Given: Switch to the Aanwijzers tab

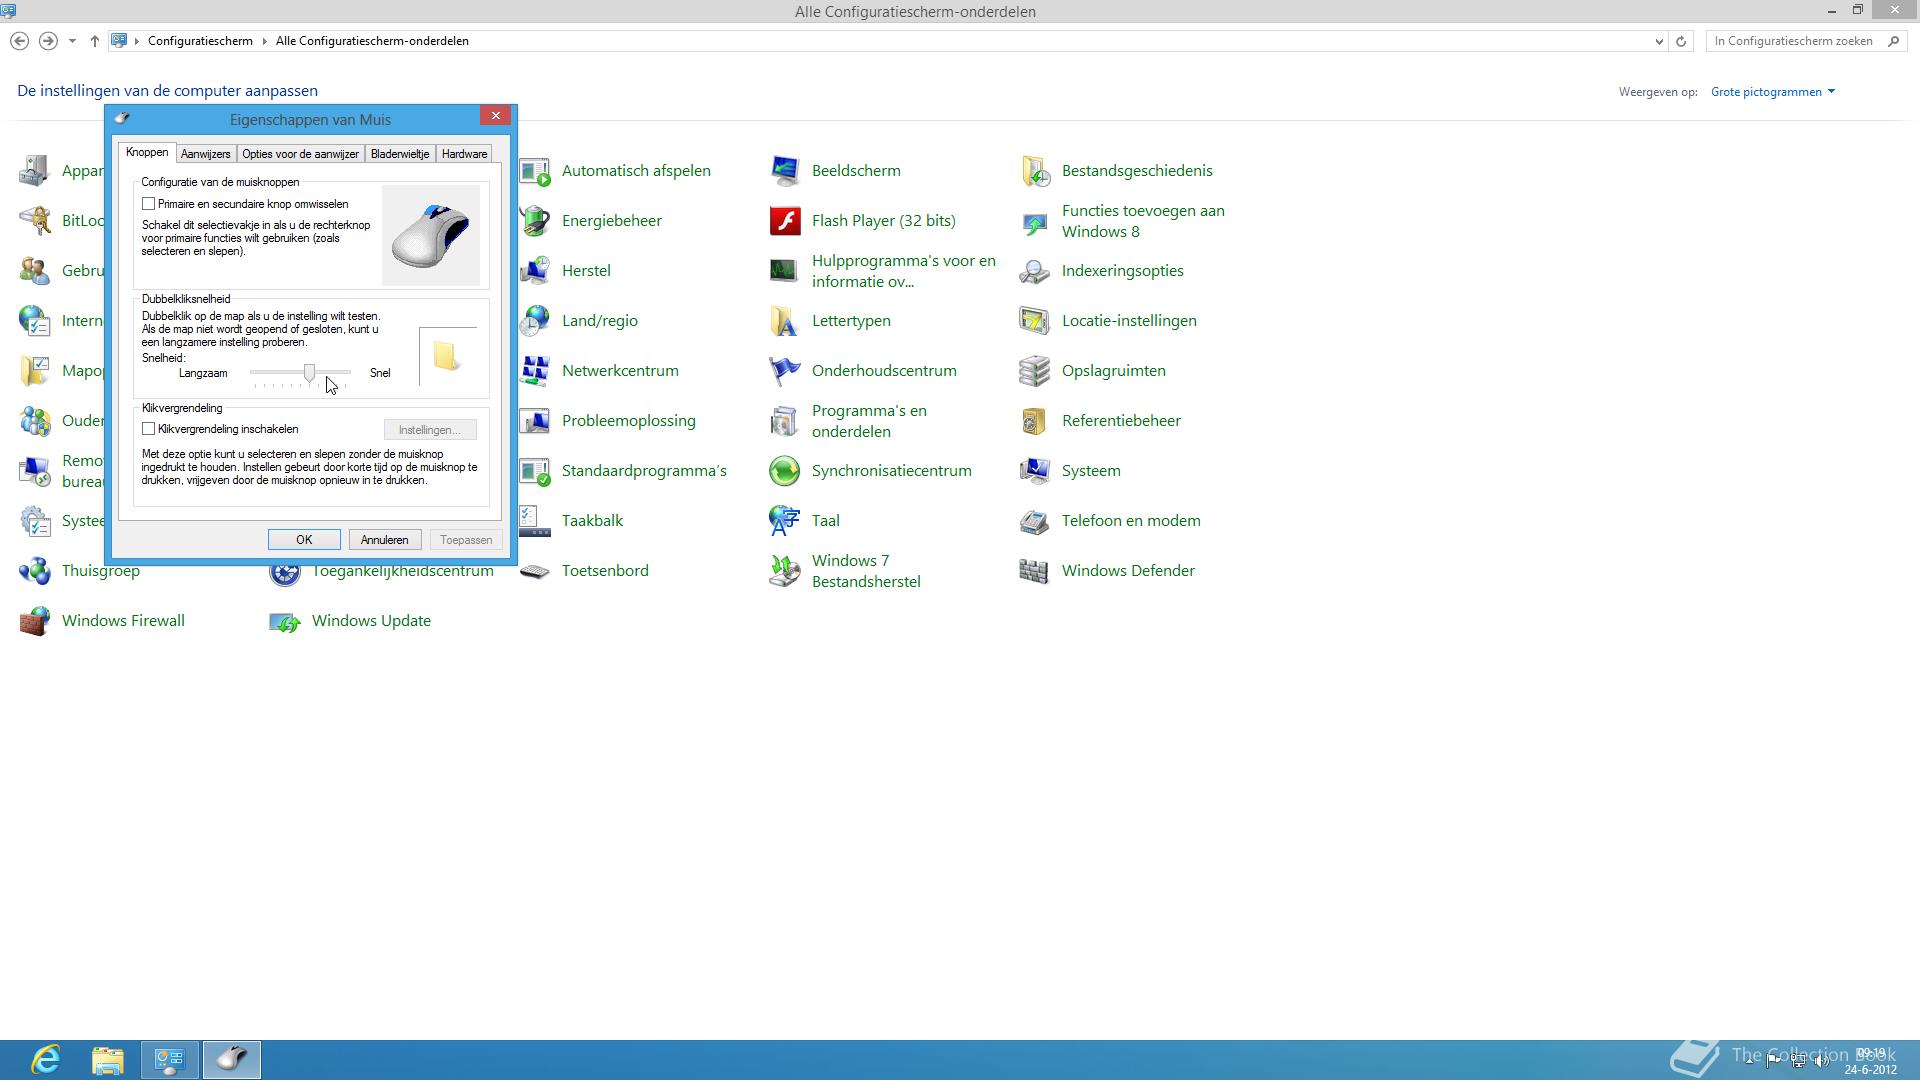Looking at the screenshot, I should [205, 154].
